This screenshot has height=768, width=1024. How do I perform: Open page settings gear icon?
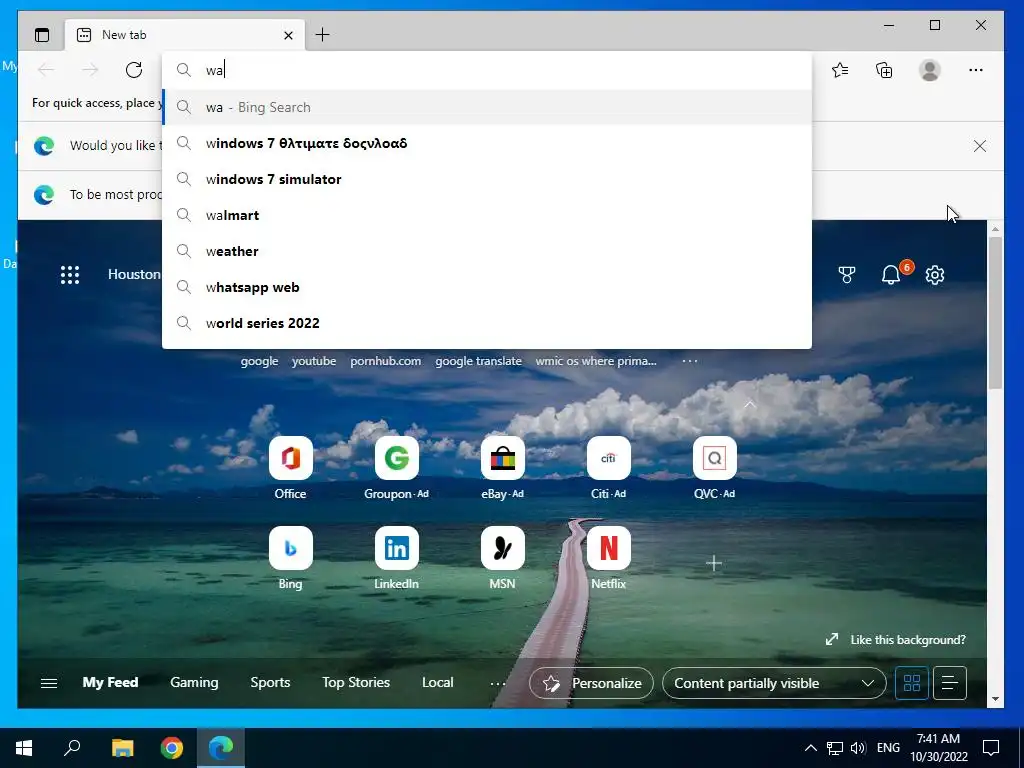(935, 275)
